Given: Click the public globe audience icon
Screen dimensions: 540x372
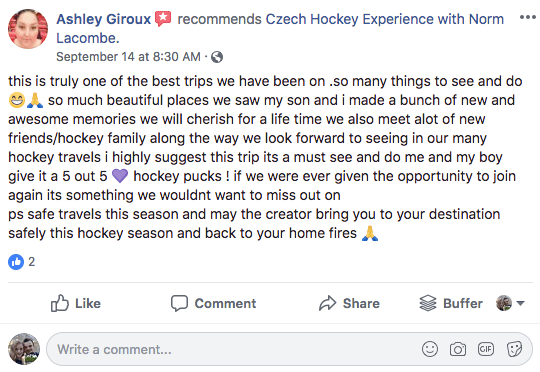Looking at the screenshot, I should pyautogui.click(x=217, y=57).
